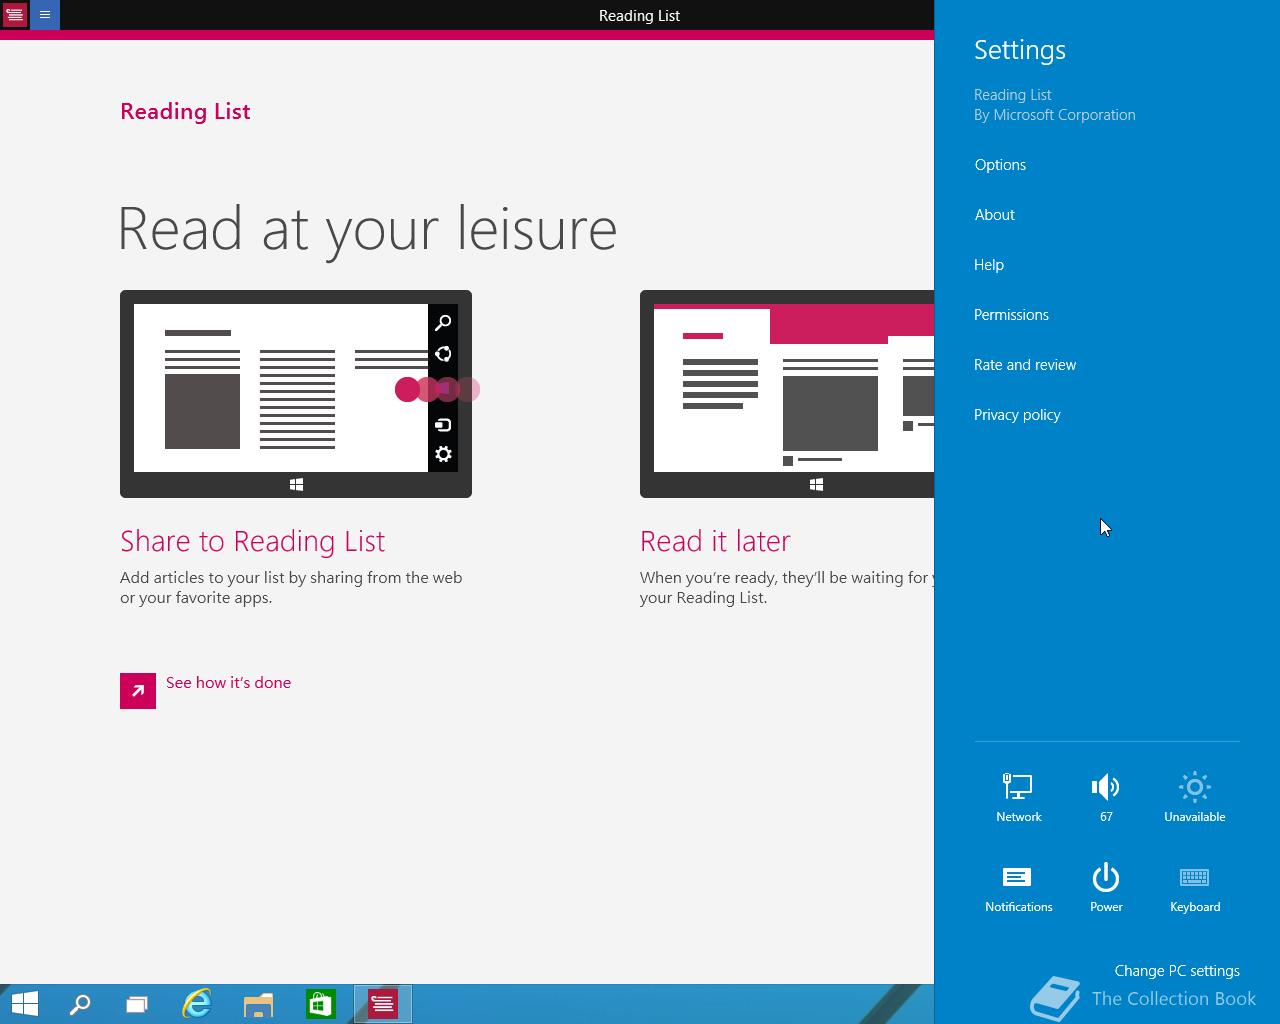
Task: Open About in Settings pane
Action: click(x=994, y=215)
